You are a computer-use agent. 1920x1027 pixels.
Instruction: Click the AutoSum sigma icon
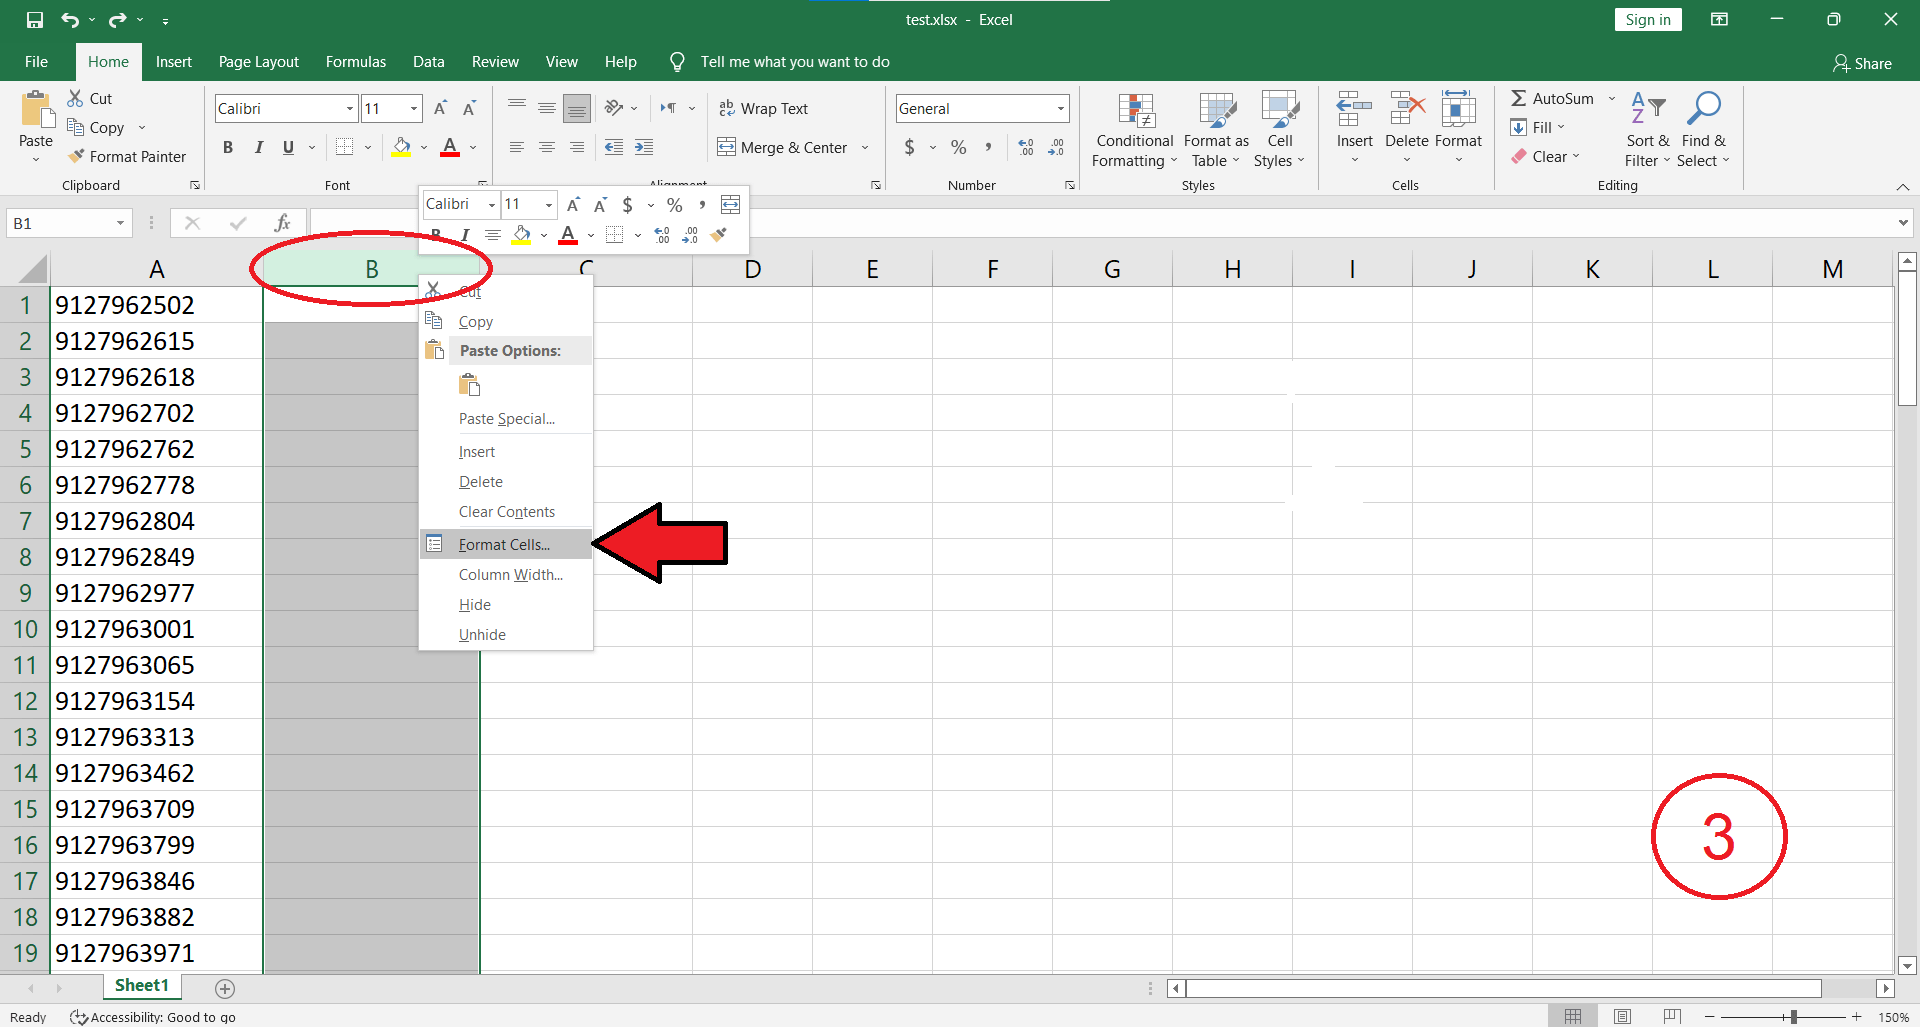[x=1519, y=98]
